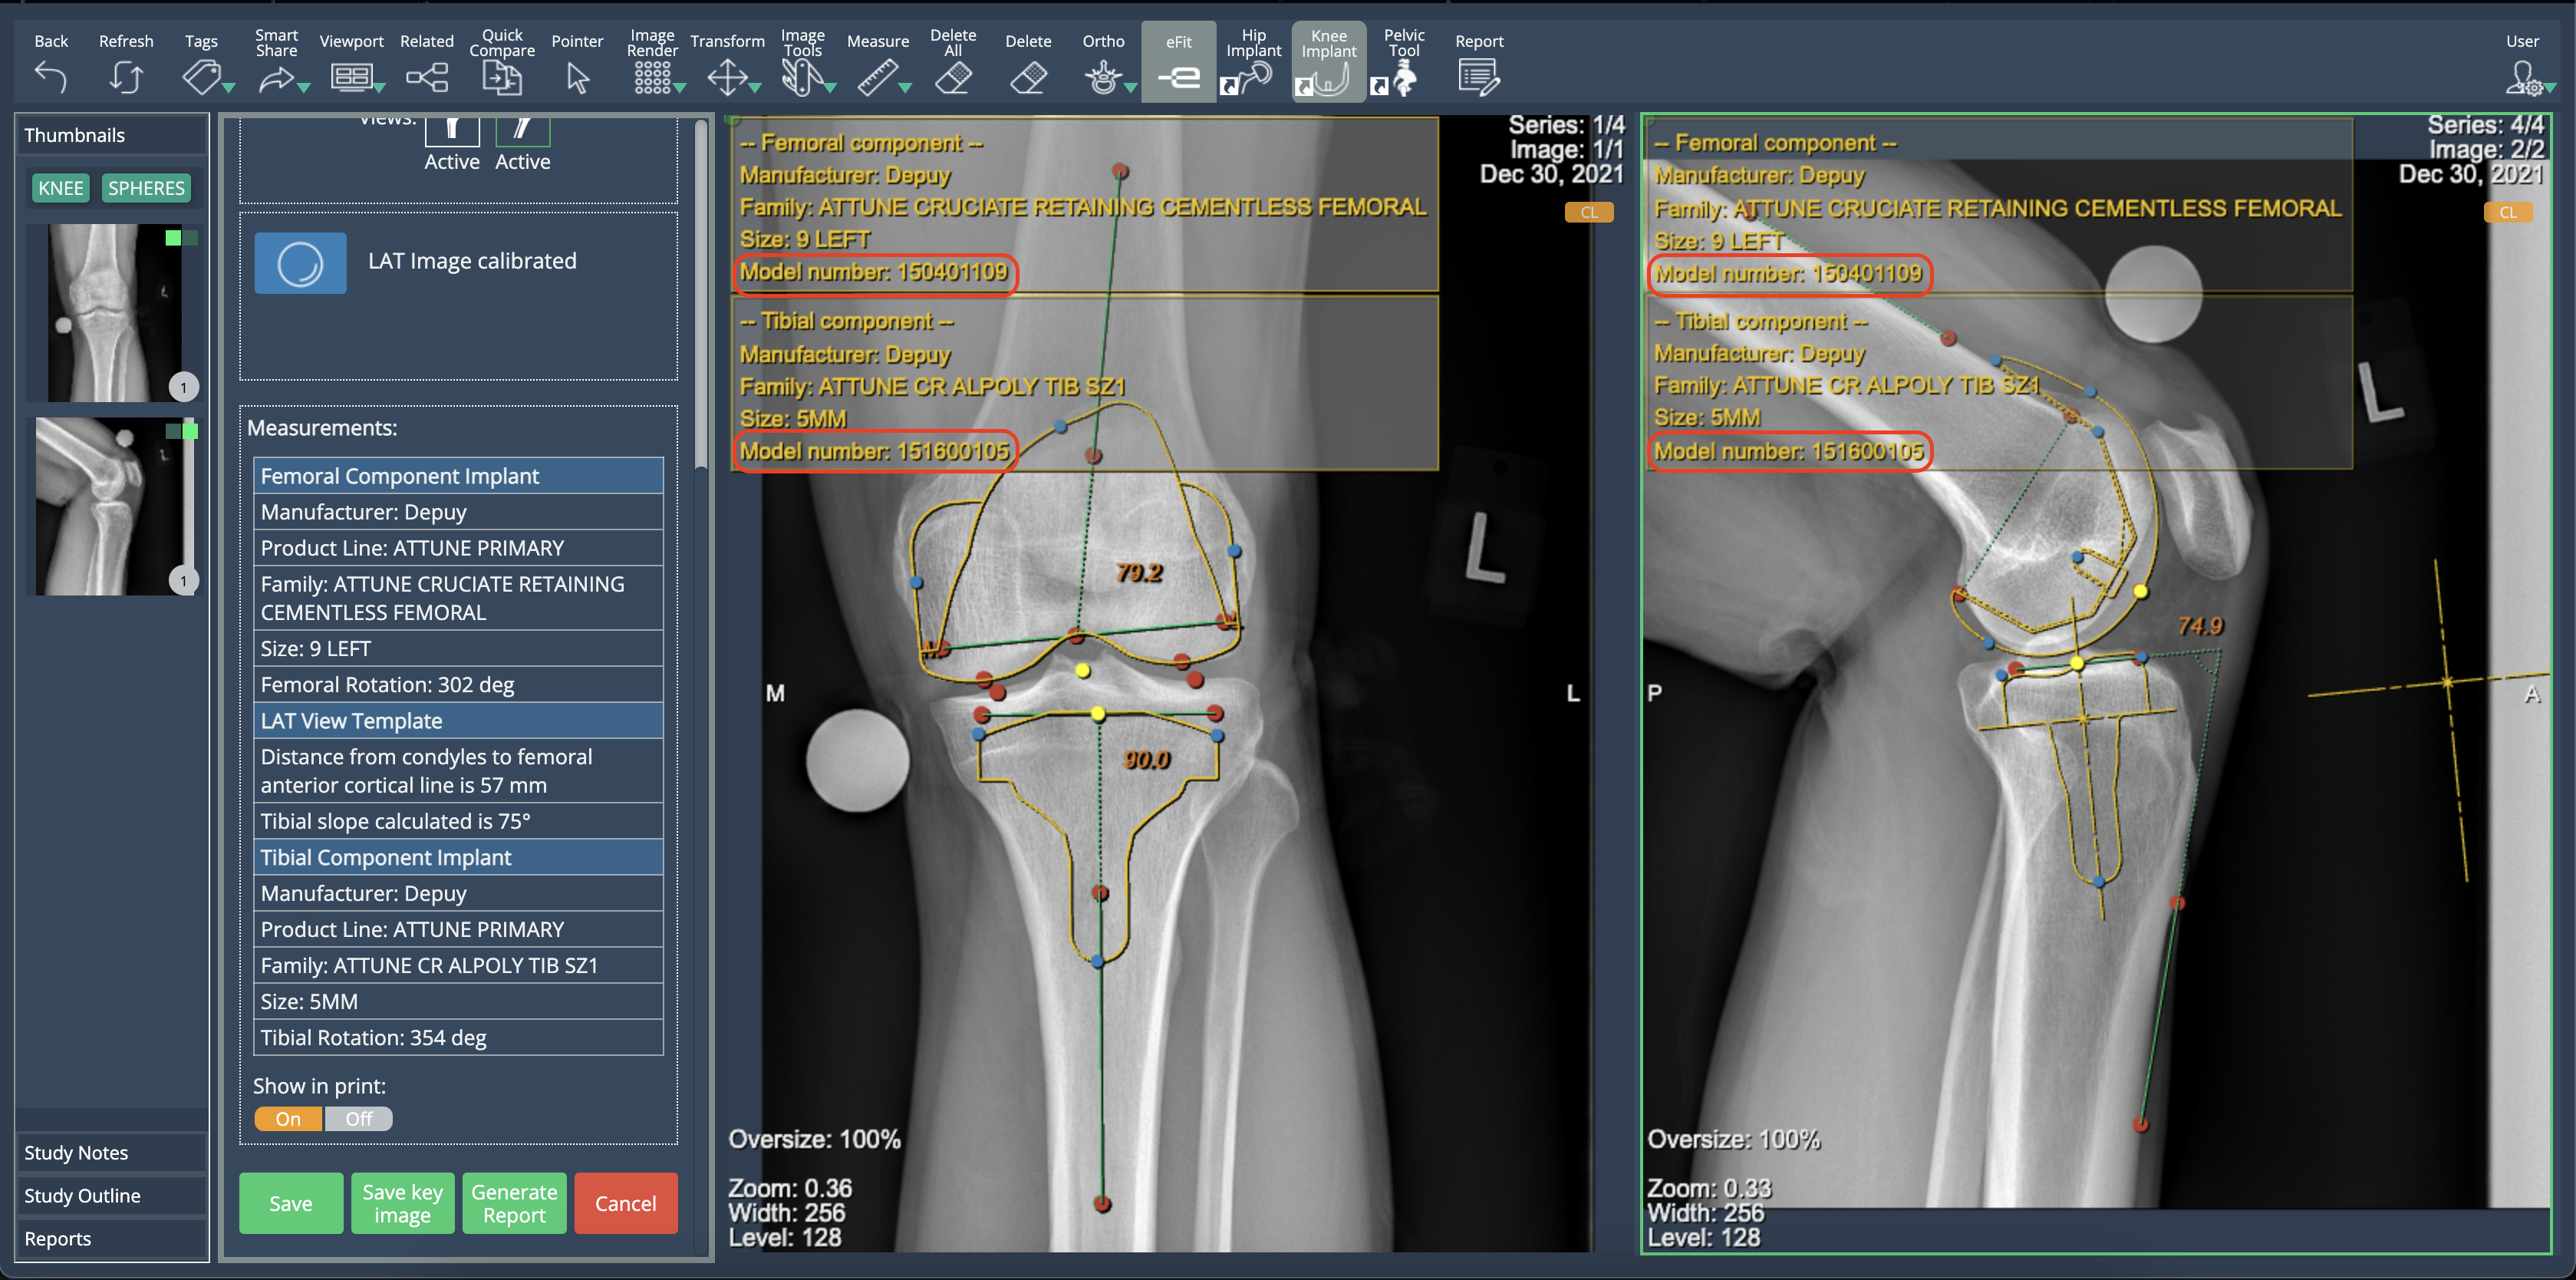The width and height of the screenshot is (2576, 1280).
Task: Click the Related studies icon
Action: pos(427,77)
